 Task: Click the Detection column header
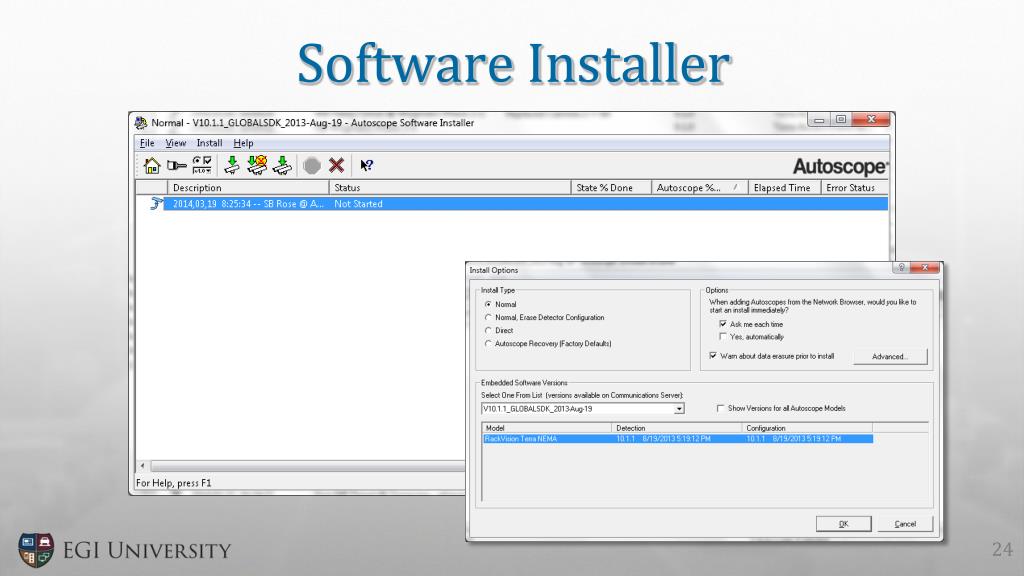click(x=677, y=428)
